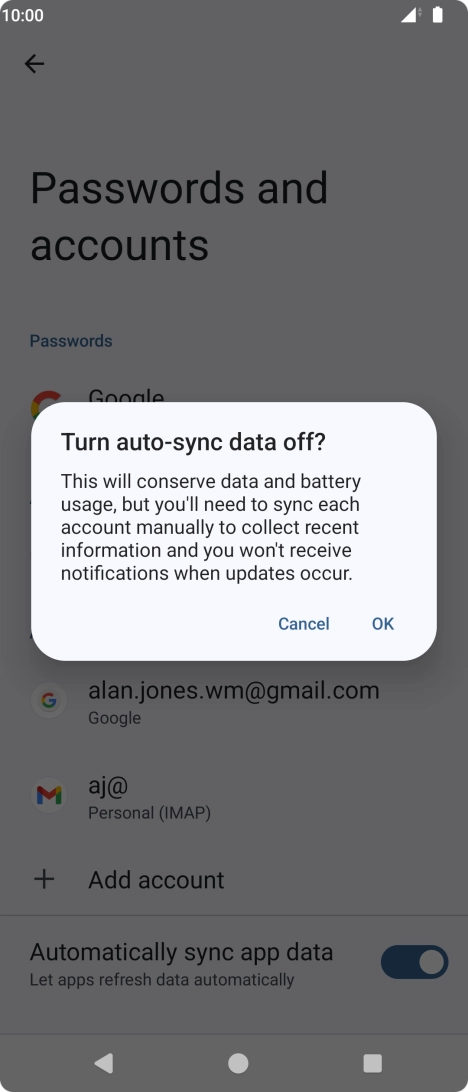468x1092 pixels.
Task: Tap the Android back navigation triangle
Action: coord(104,1062)
